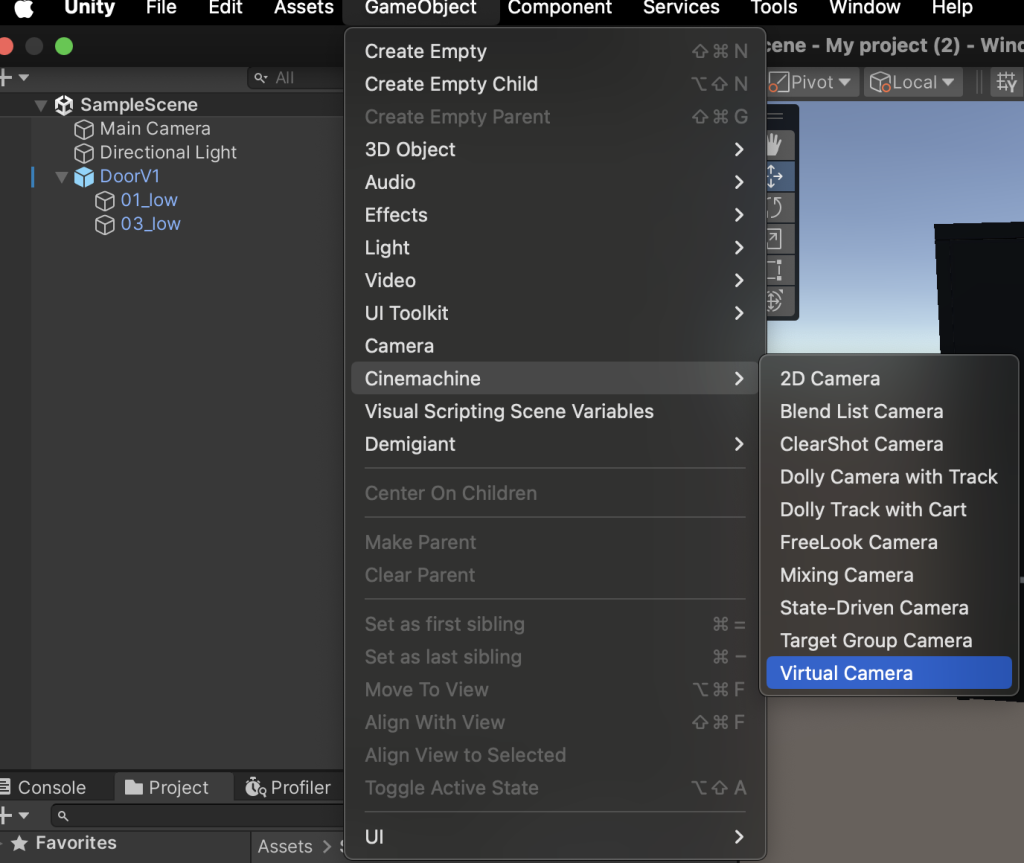The width and height of the screenshot is (1024, 863).
Task: Open the Tools menu
Action: click(774, 8)
